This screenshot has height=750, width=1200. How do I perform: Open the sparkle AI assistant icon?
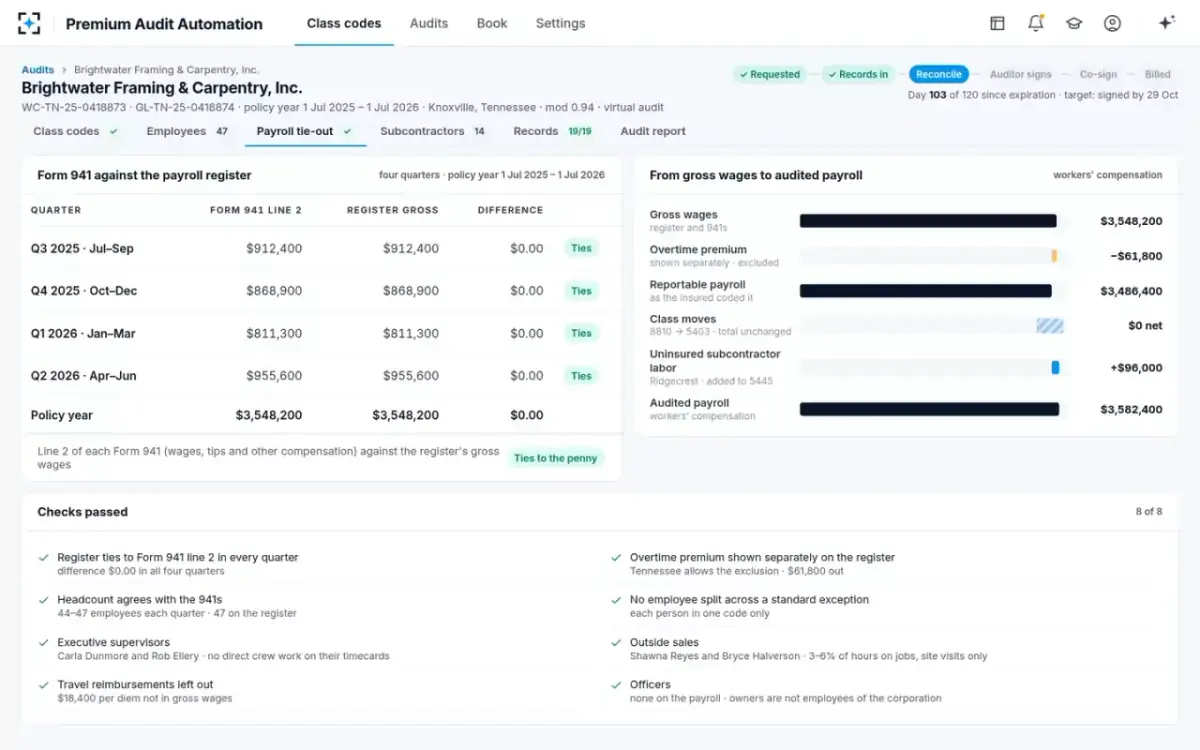(x=1166, y=23)
